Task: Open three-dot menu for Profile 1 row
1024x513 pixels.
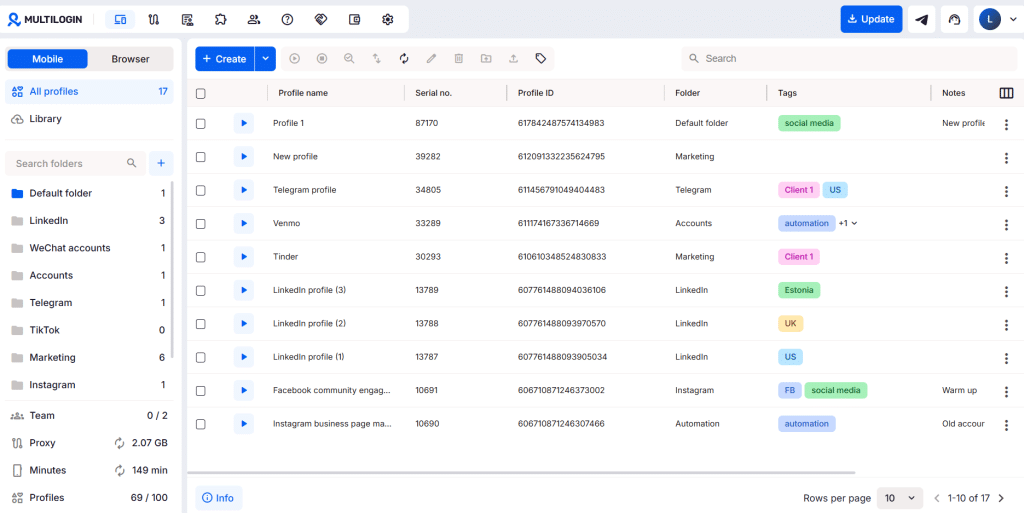Action: (1006, 124)
